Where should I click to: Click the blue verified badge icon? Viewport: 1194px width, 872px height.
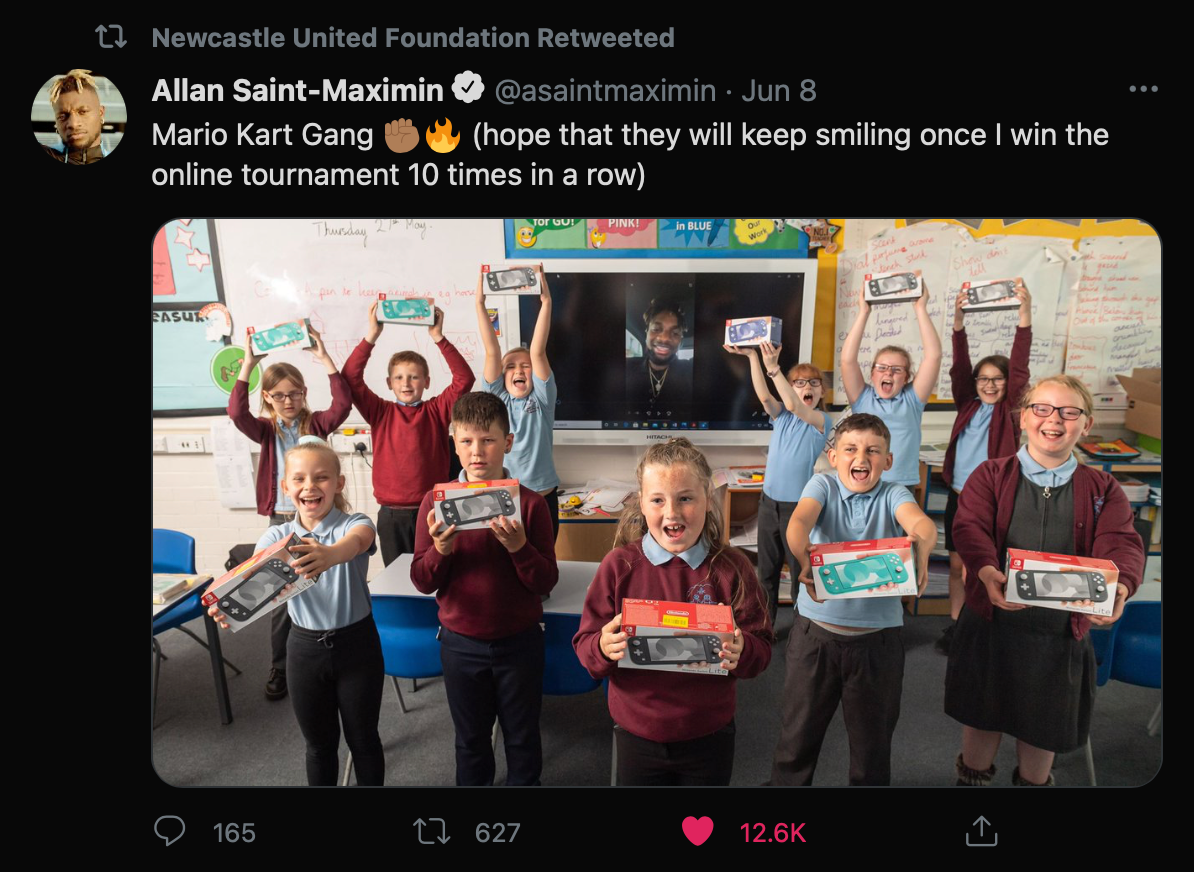click(x=468, y=88)
